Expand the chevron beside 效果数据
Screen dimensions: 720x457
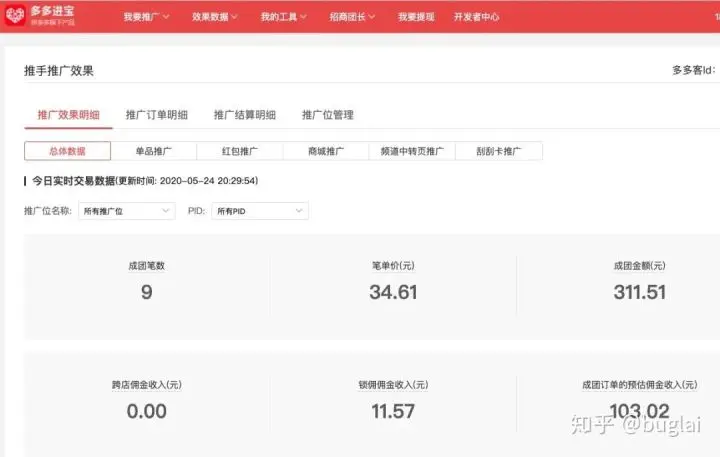pyautogui.click(x=234, y=17)
